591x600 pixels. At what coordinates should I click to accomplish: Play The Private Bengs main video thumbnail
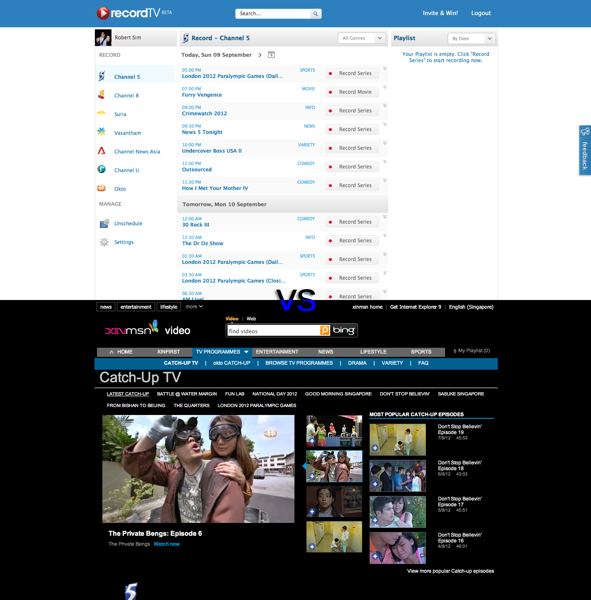[198, 469]
